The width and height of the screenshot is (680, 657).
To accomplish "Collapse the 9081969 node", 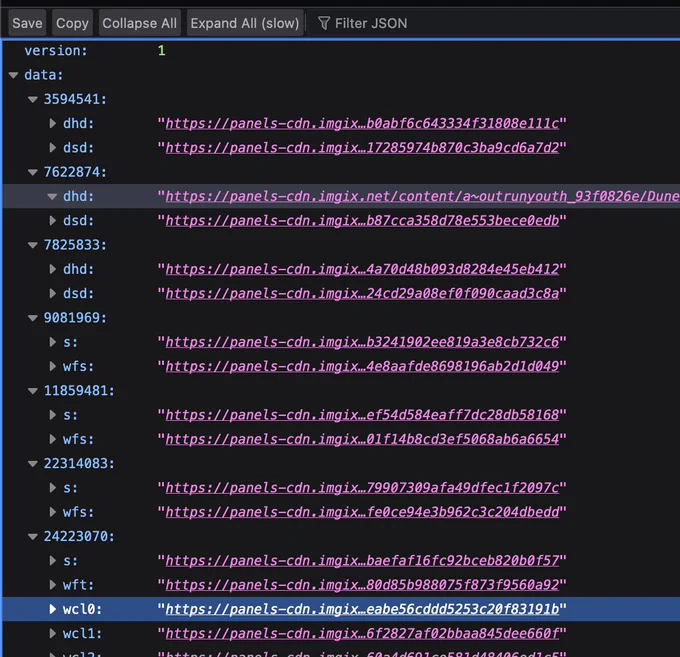I will click(33, 318).
